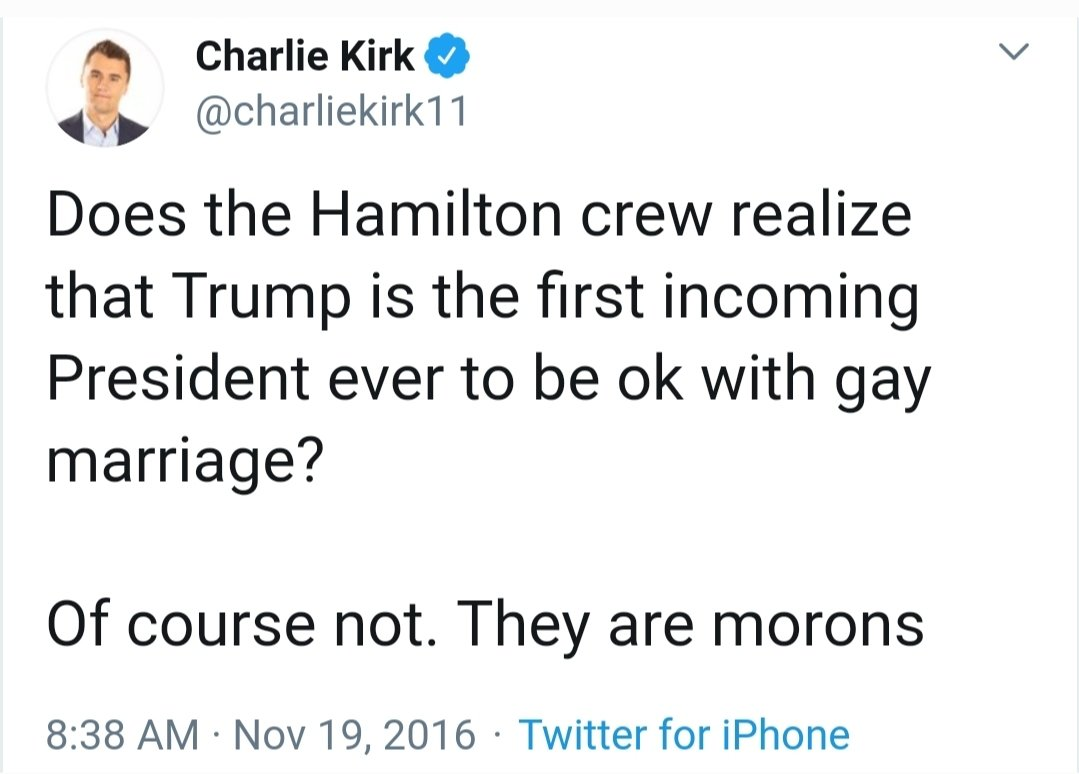Click the 8:38 AM timestamp
1079x774 pixels.
[x=122, y=735]
